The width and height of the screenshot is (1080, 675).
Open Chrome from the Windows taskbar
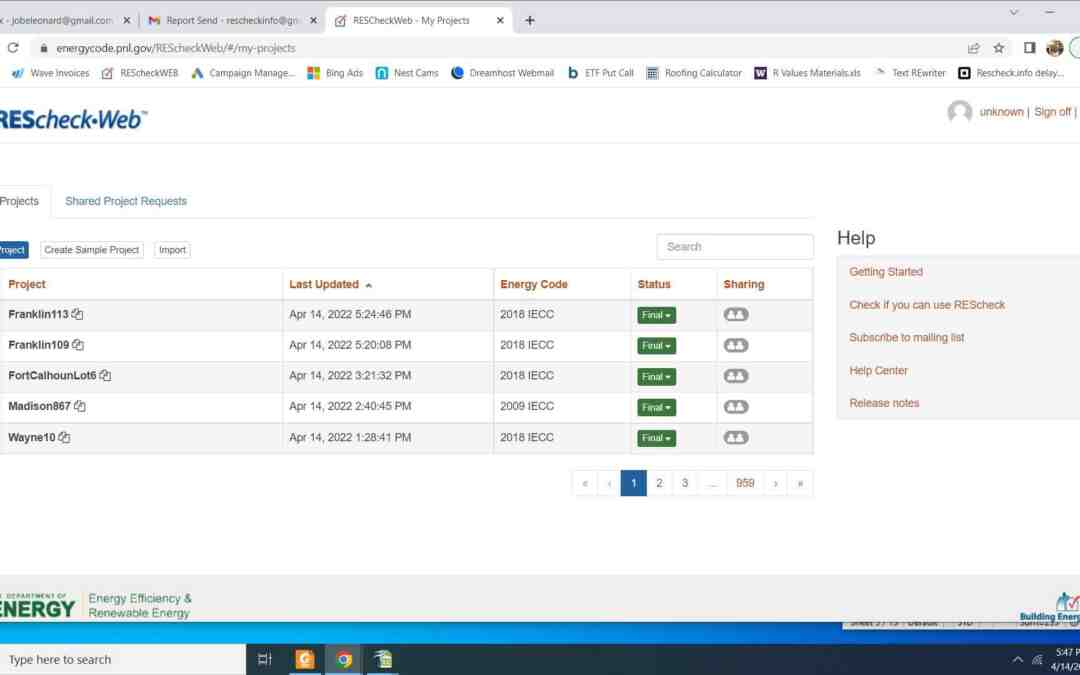click(x=344, y=659)
